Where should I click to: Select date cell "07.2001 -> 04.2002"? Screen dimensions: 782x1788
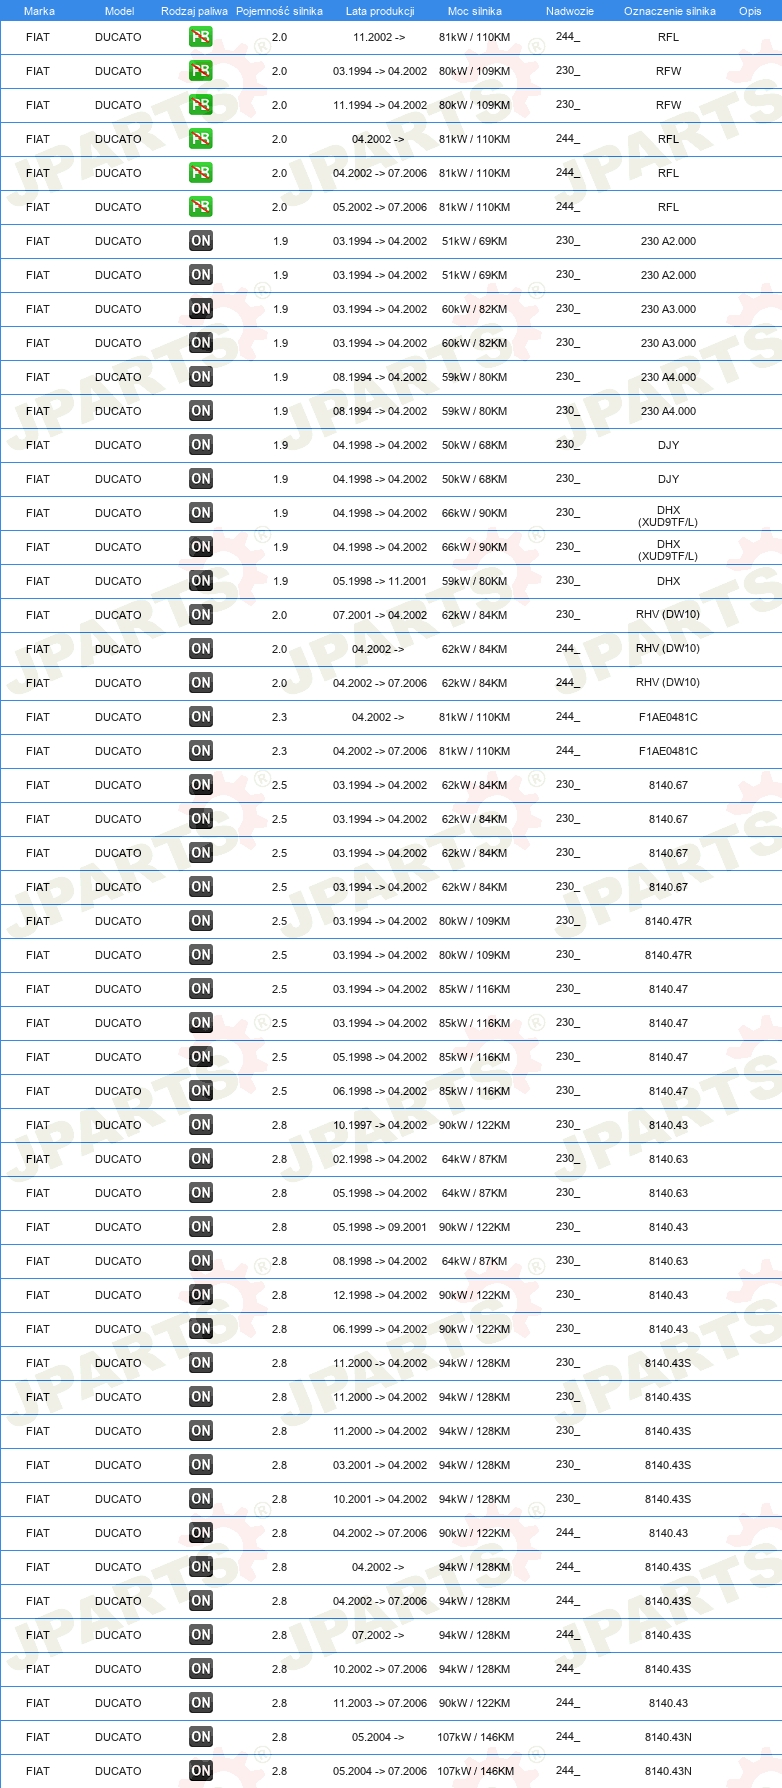pos(380,615)
